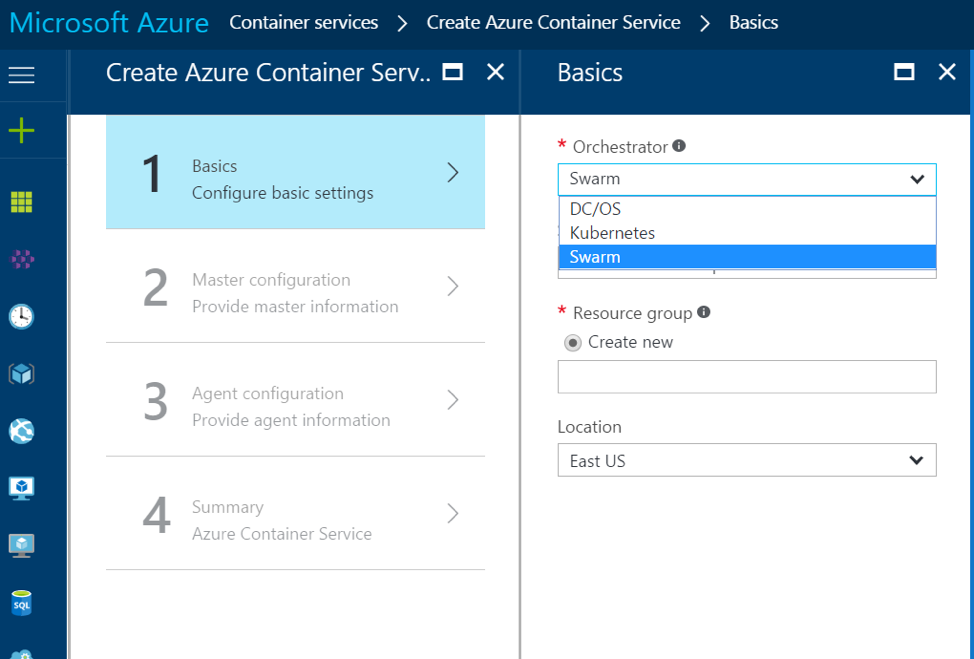974x659 pixels.
Task: Collapse the Orchestrator dropdown showing Swarm
Action: point(747,179)
